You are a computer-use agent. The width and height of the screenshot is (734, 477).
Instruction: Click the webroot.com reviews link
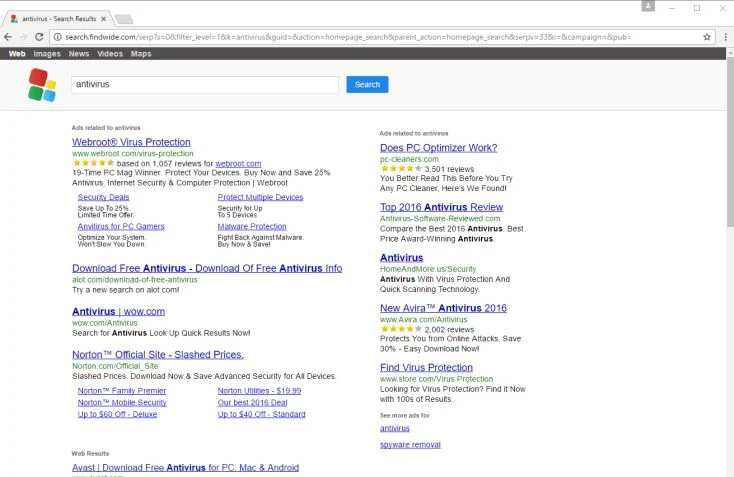[238, 164]
